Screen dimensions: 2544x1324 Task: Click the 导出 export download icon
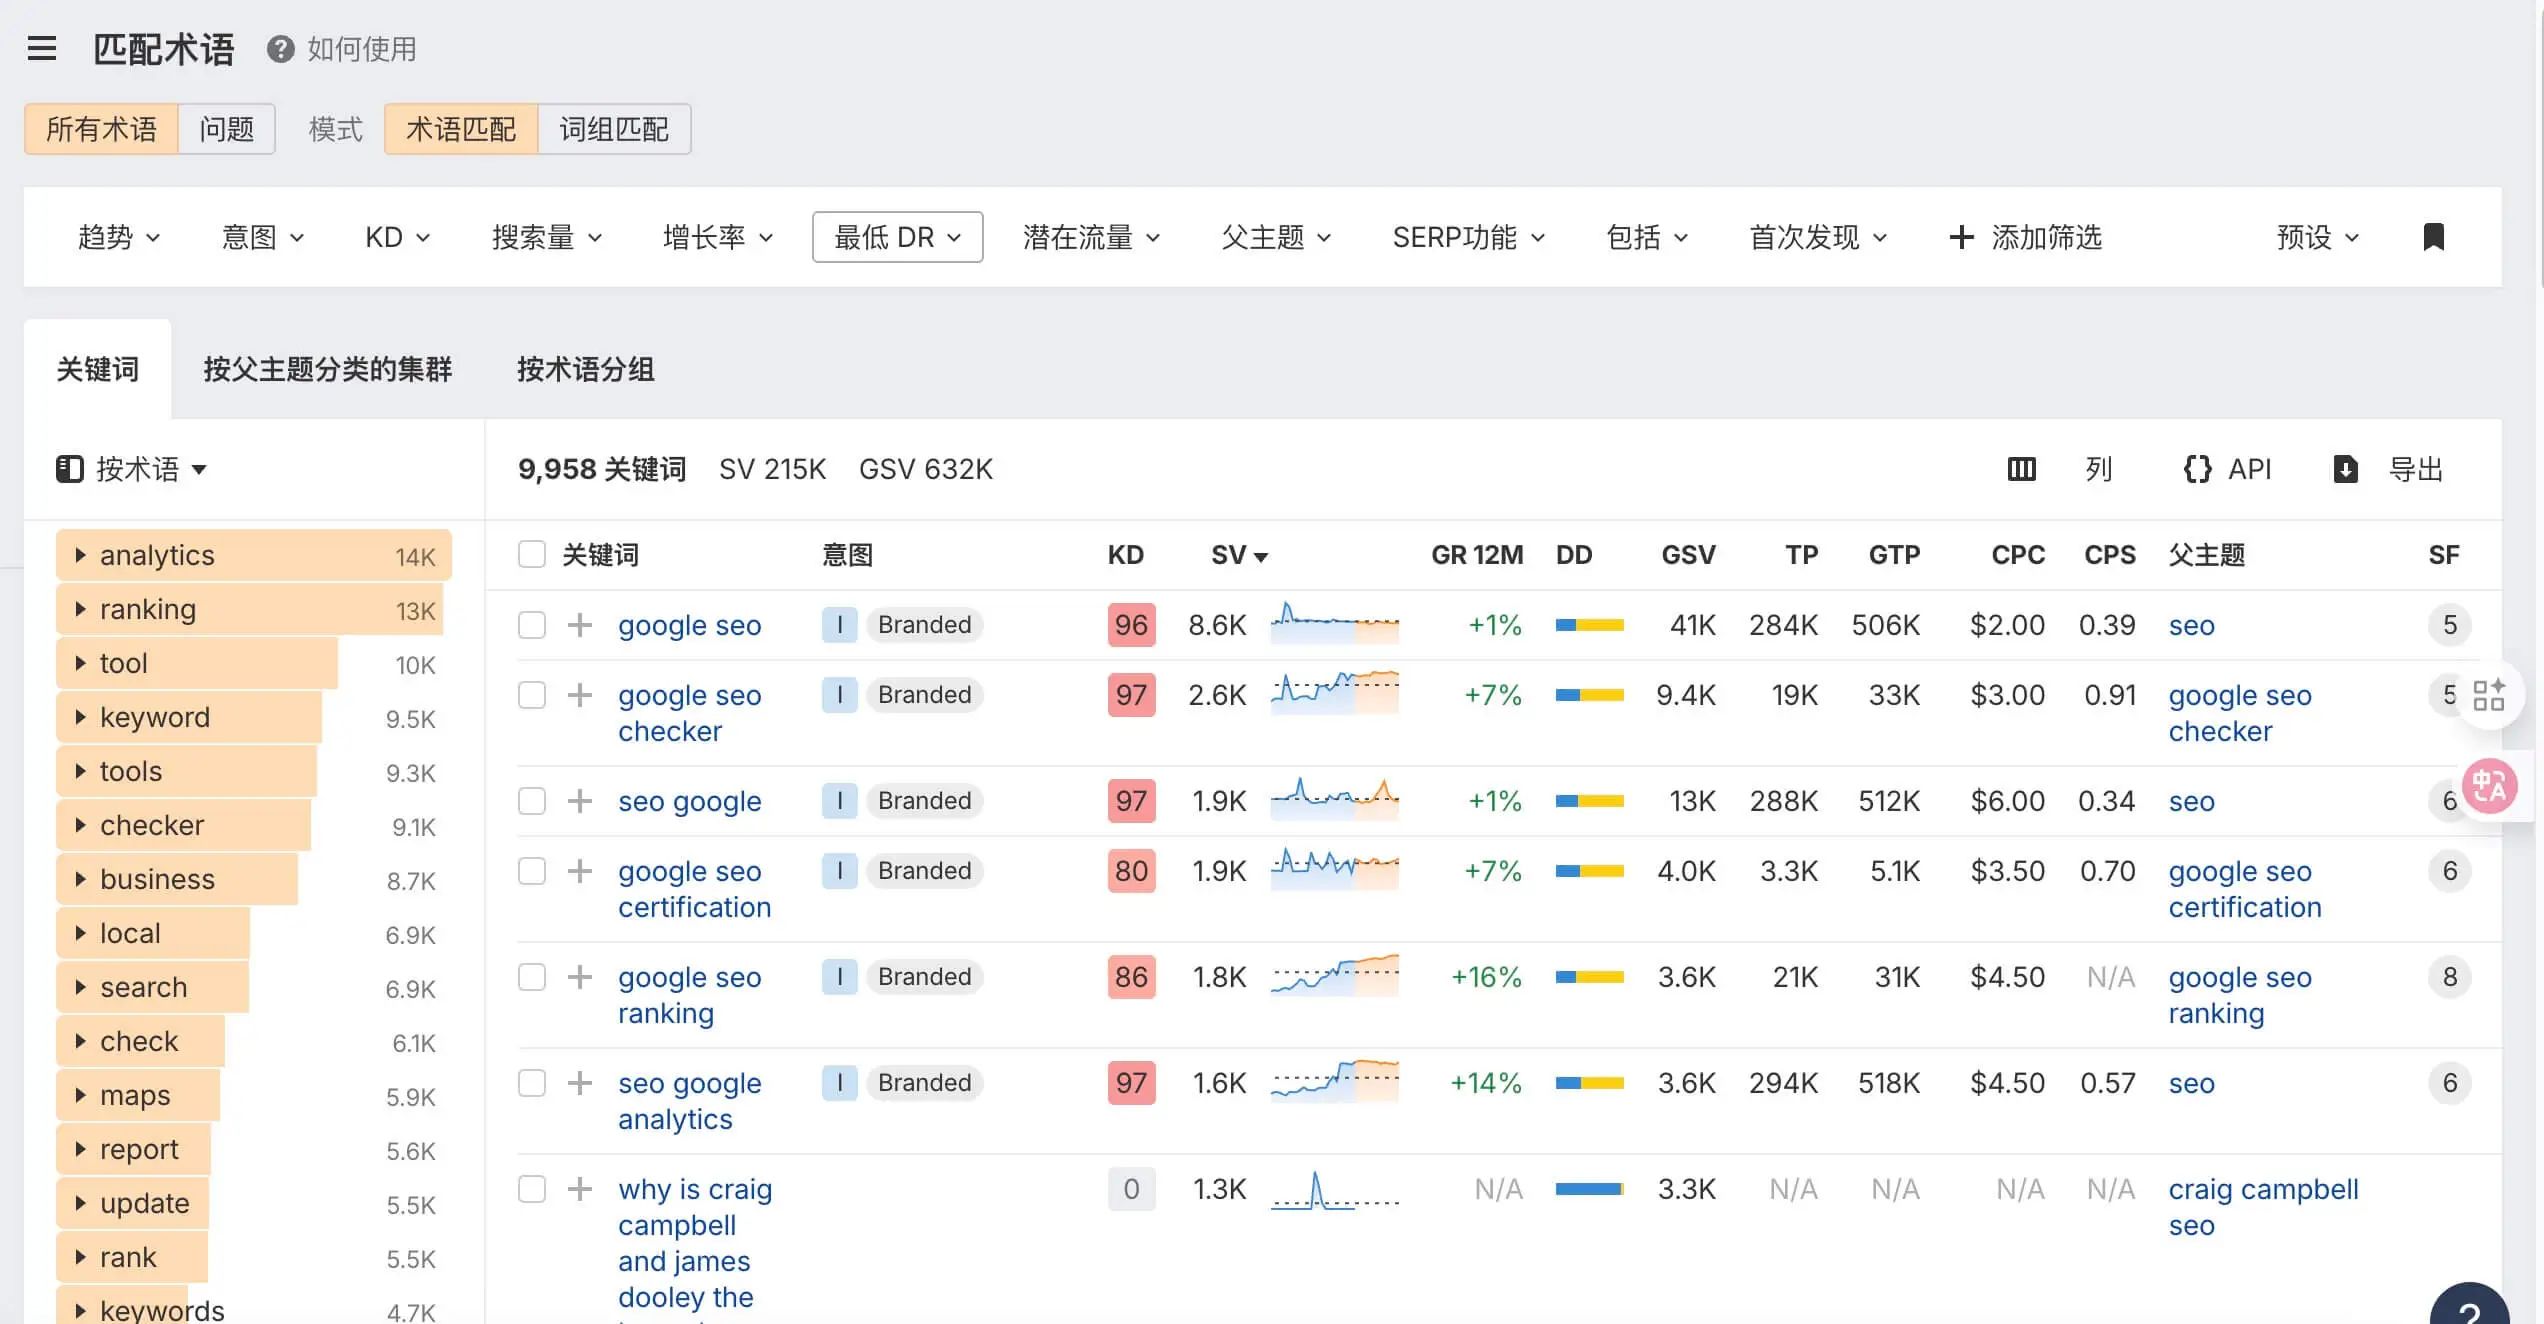[x=2346, y=468]
